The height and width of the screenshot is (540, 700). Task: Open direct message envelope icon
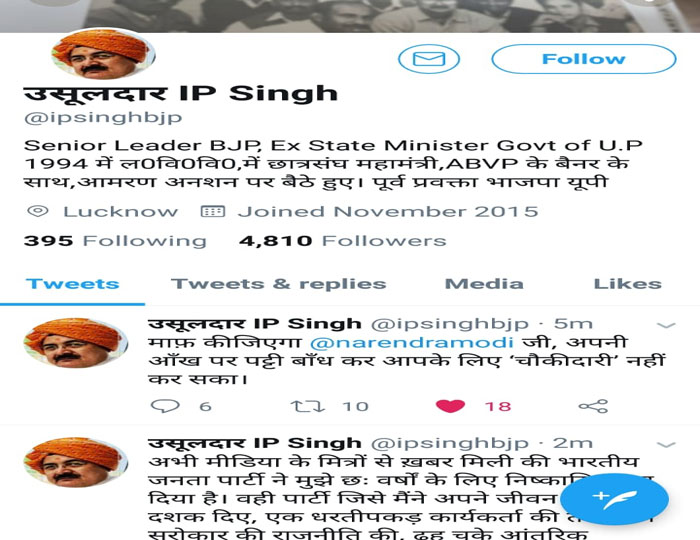[429, 59]
